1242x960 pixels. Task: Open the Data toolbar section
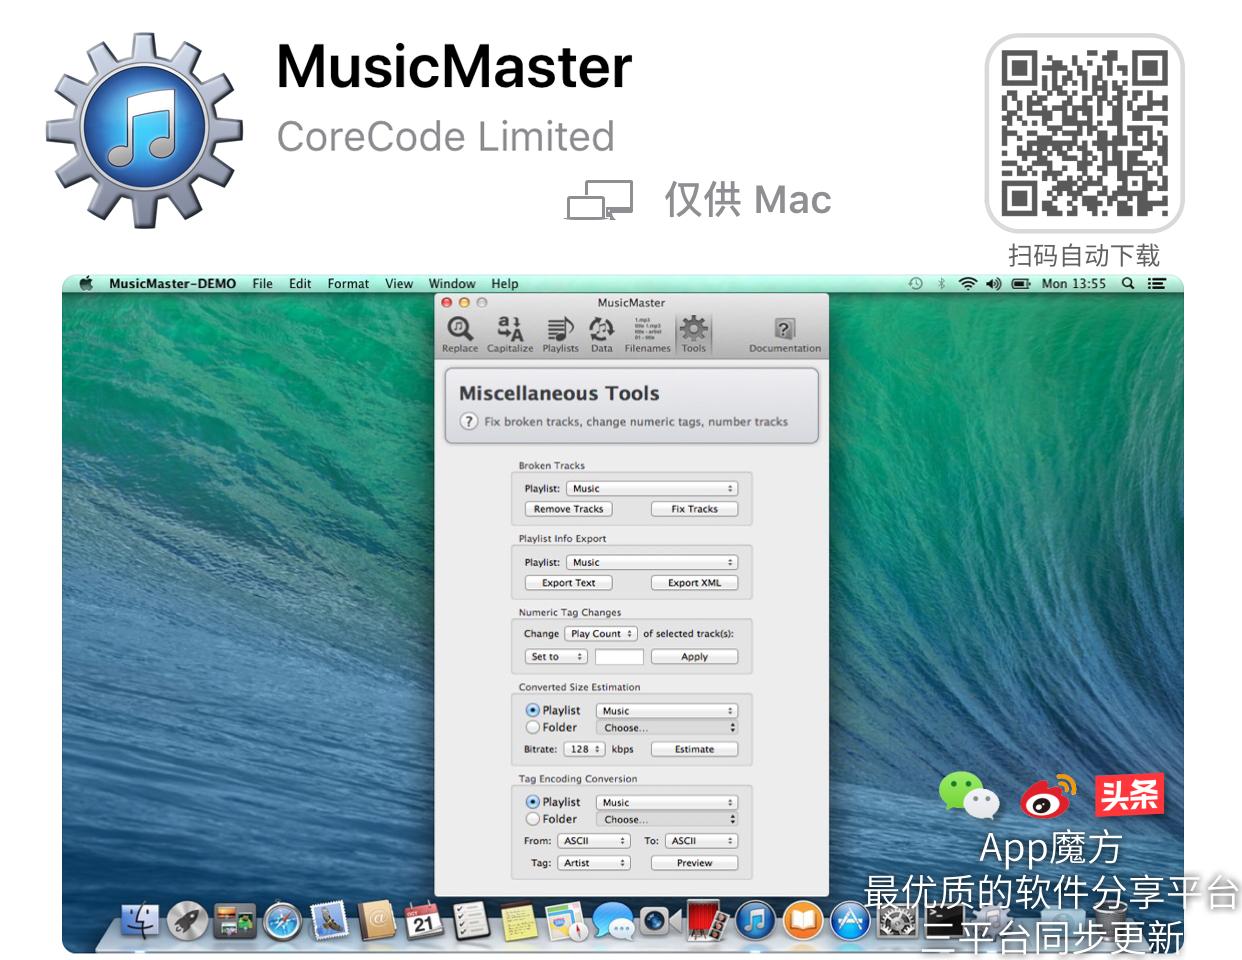point(601,334)
